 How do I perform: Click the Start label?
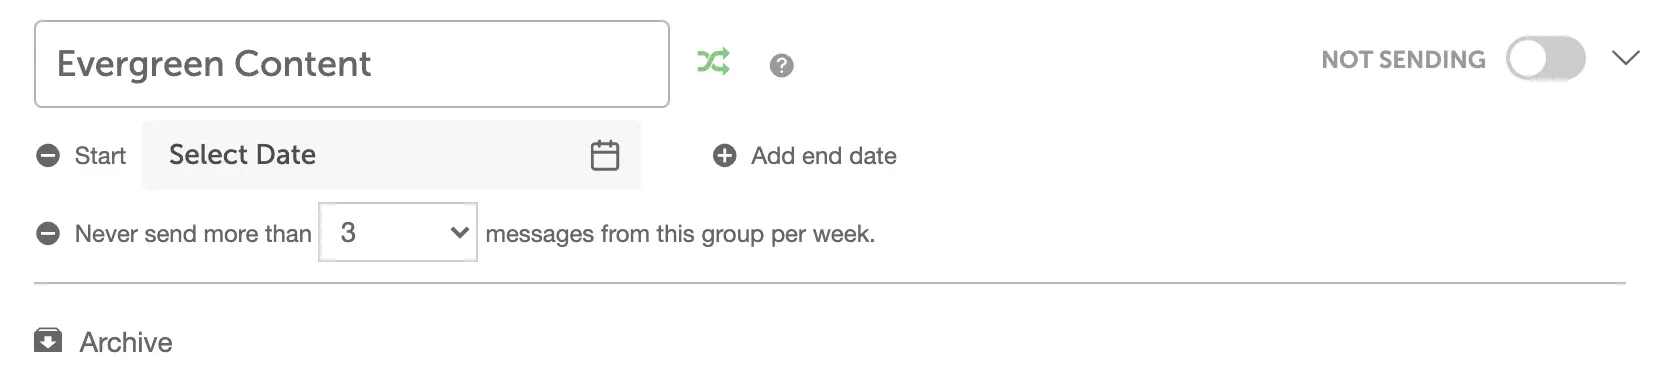(100, 156)
